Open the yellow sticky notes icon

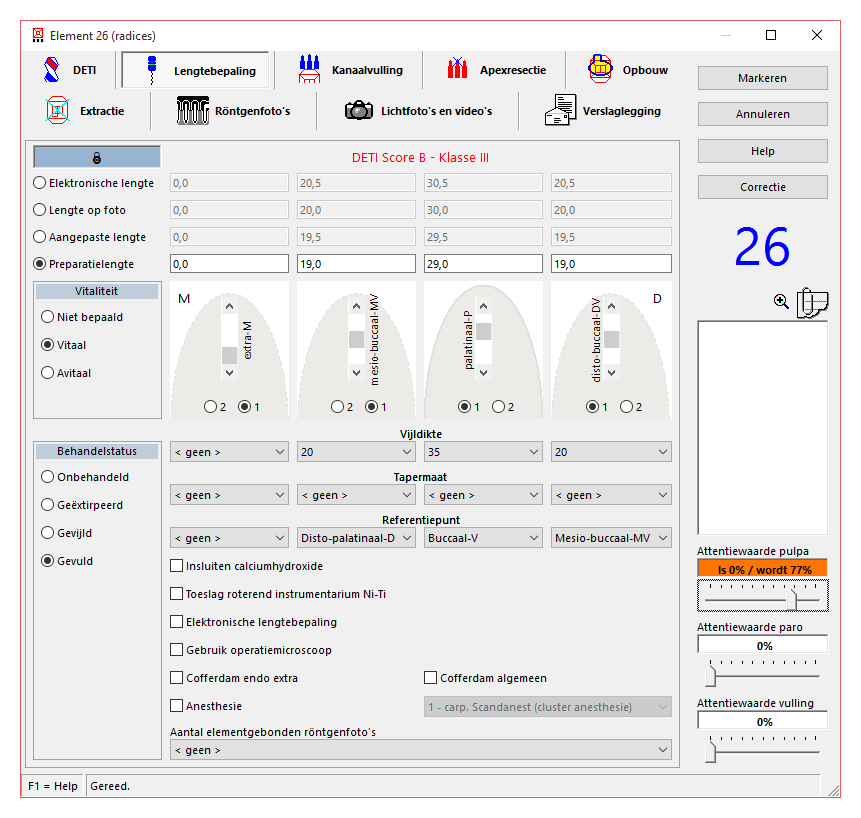point(812,302)
